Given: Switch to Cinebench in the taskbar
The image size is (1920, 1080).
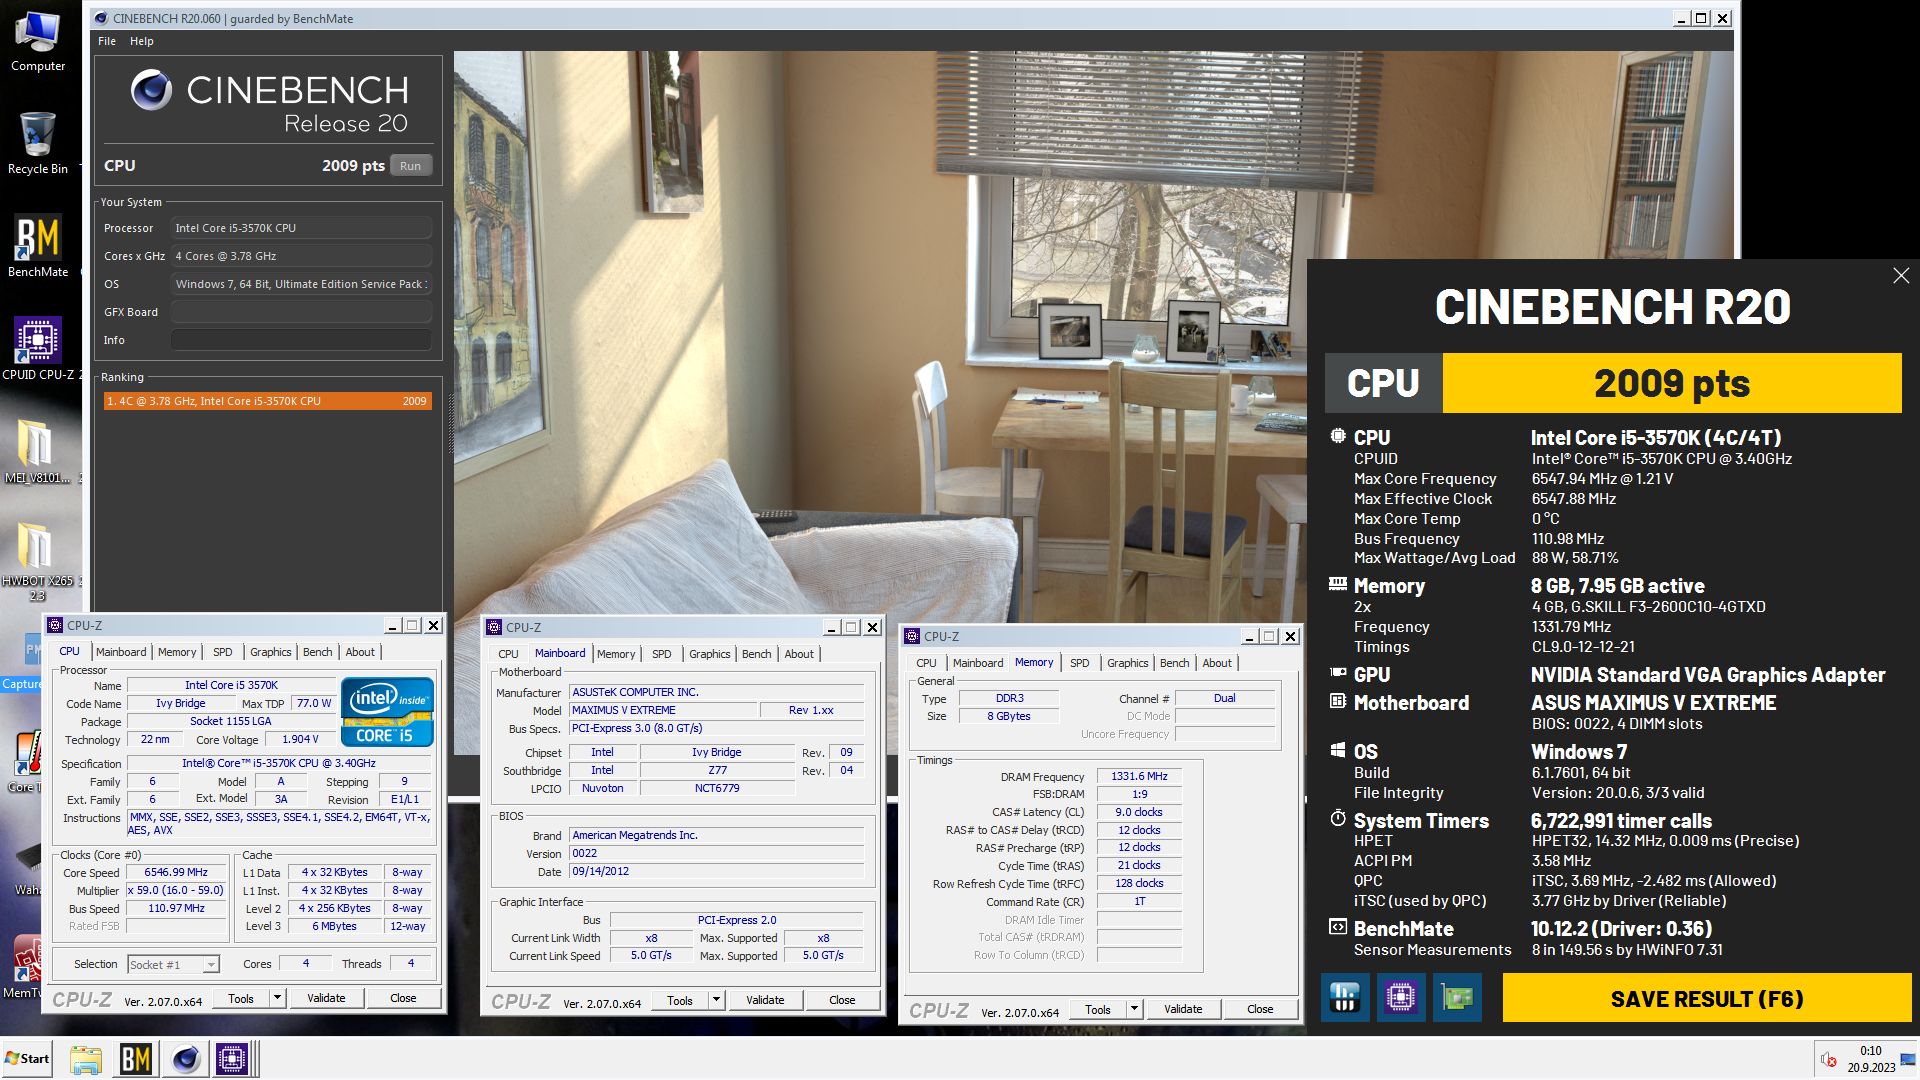Looking at the screenshot, I should coord(186,1059).
